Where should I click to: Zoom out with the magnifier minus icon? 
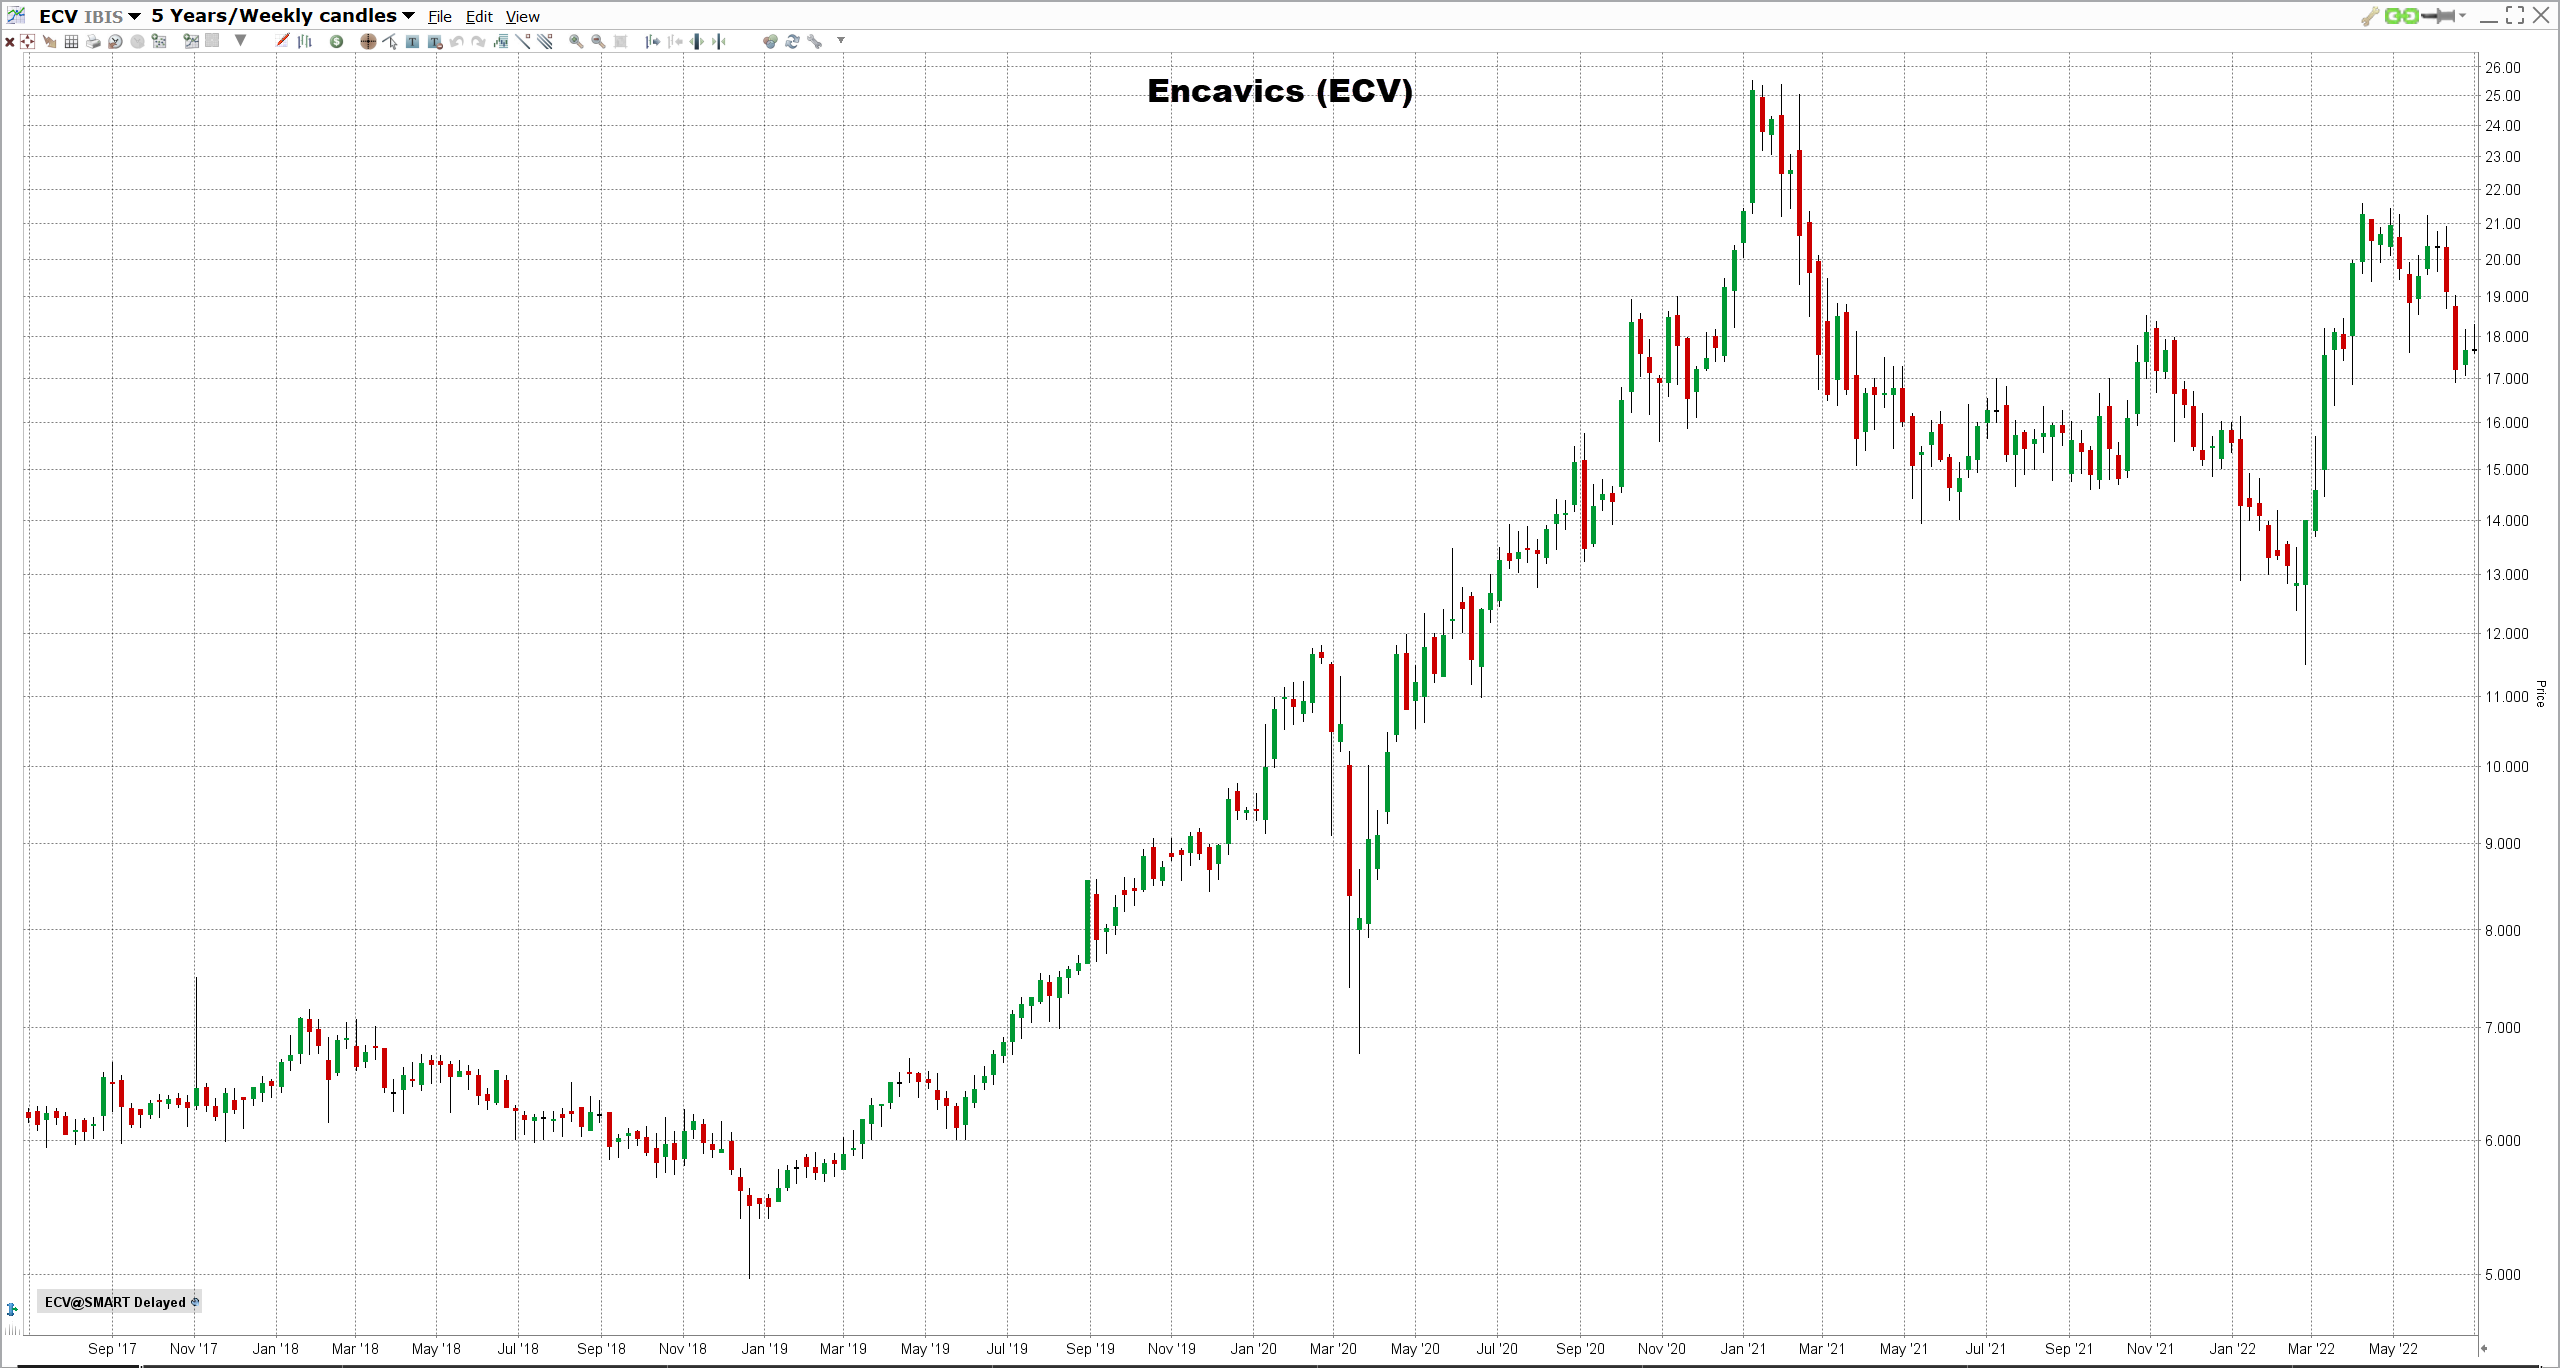[x=598, y=41]
